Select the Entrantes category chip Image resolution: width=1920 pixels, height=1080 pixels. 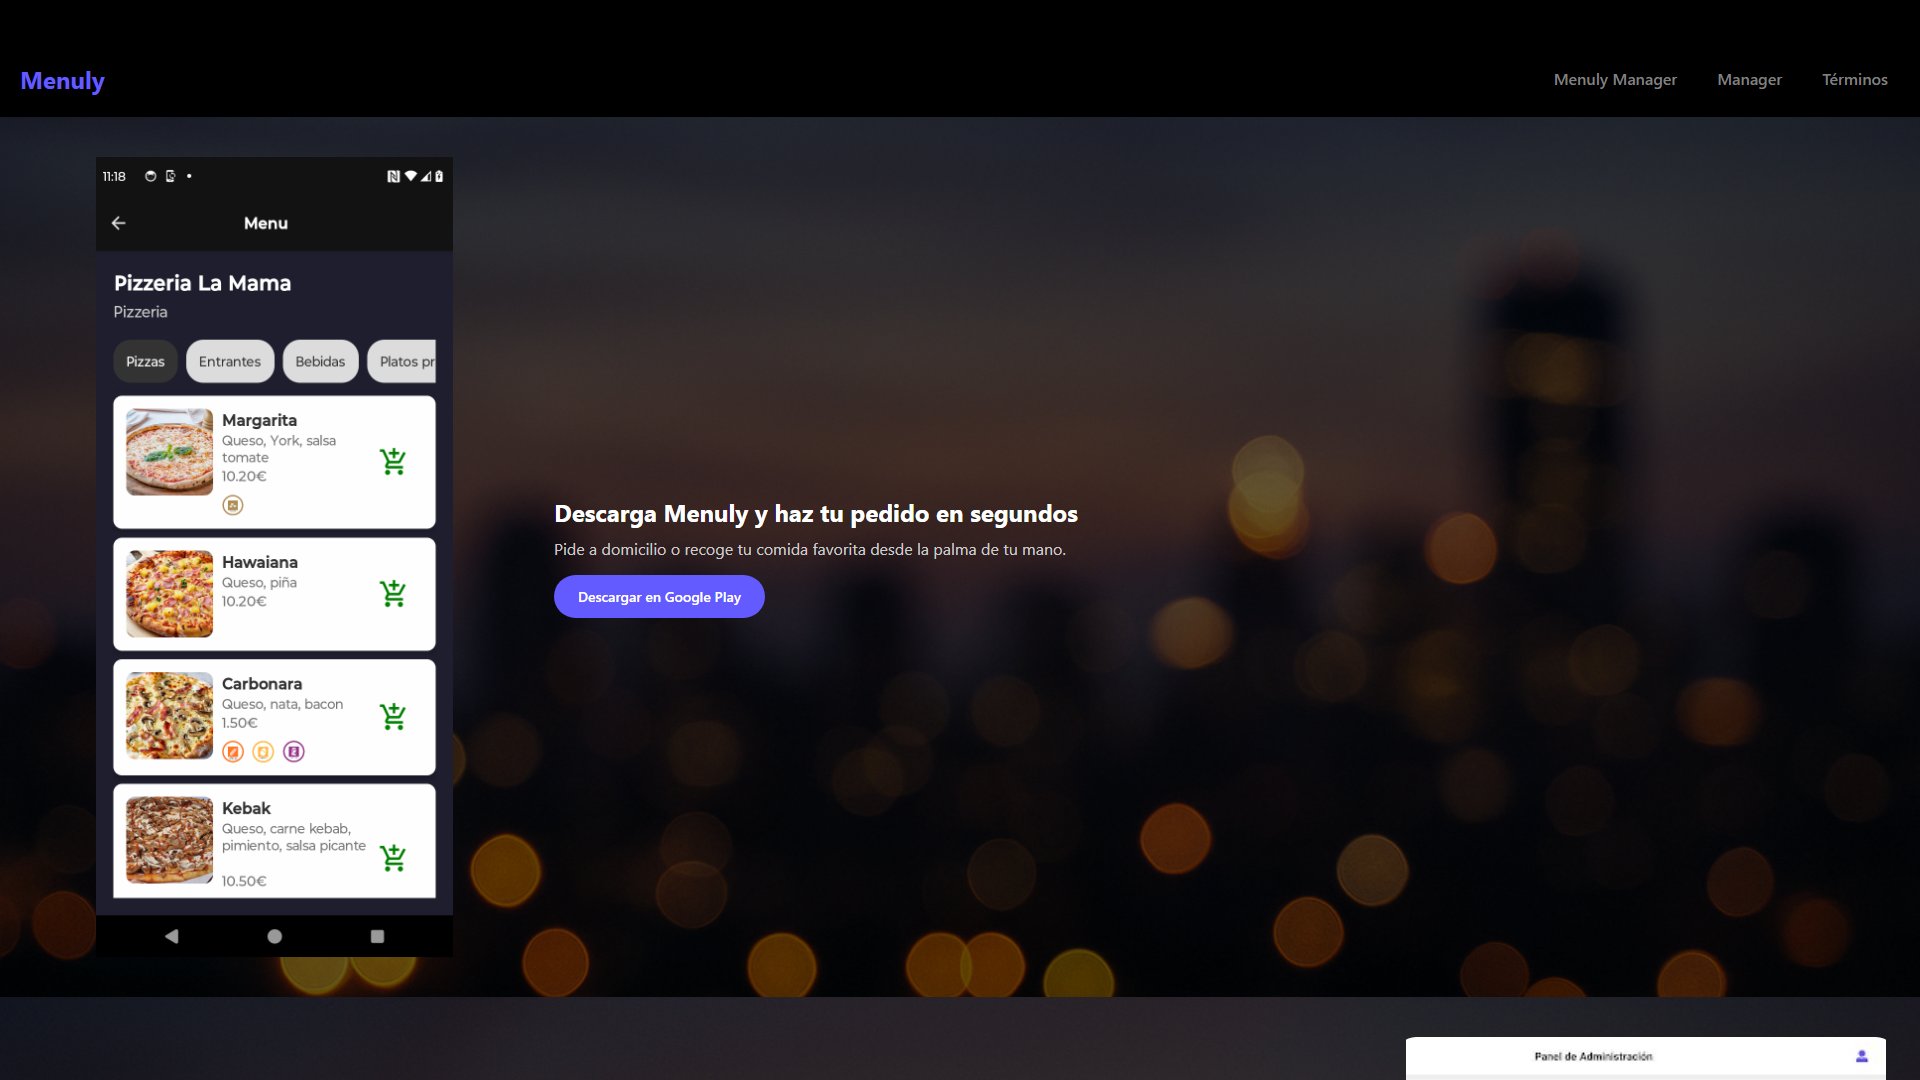pos(230,361)
